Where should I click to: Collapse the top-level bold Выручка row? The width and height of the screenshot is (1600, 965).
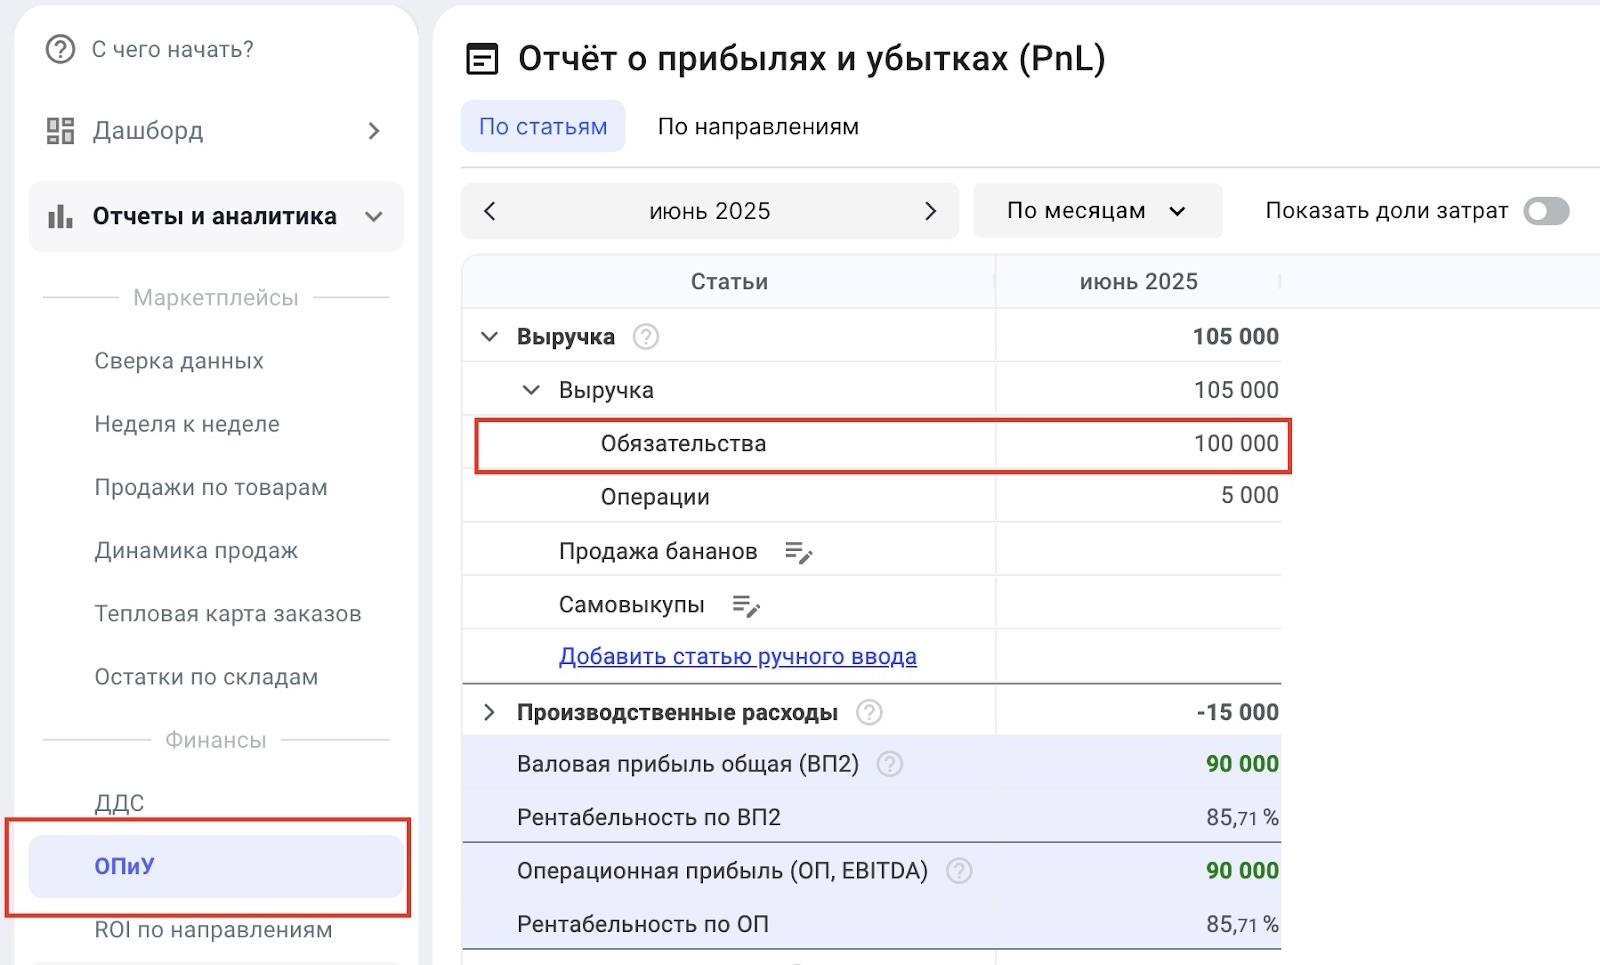[x=489, y=337]
